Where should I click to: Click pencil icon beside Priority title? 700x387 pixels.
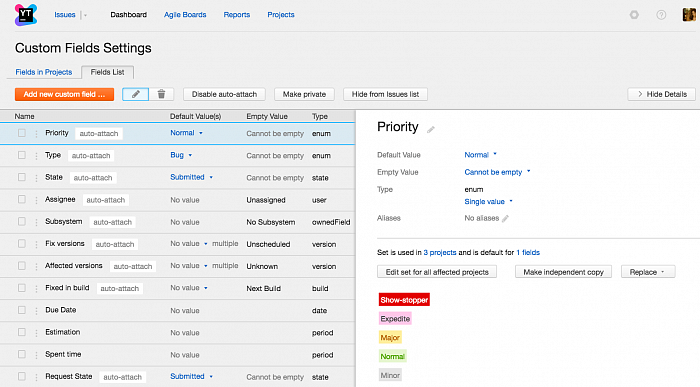[x=430, y=129]
